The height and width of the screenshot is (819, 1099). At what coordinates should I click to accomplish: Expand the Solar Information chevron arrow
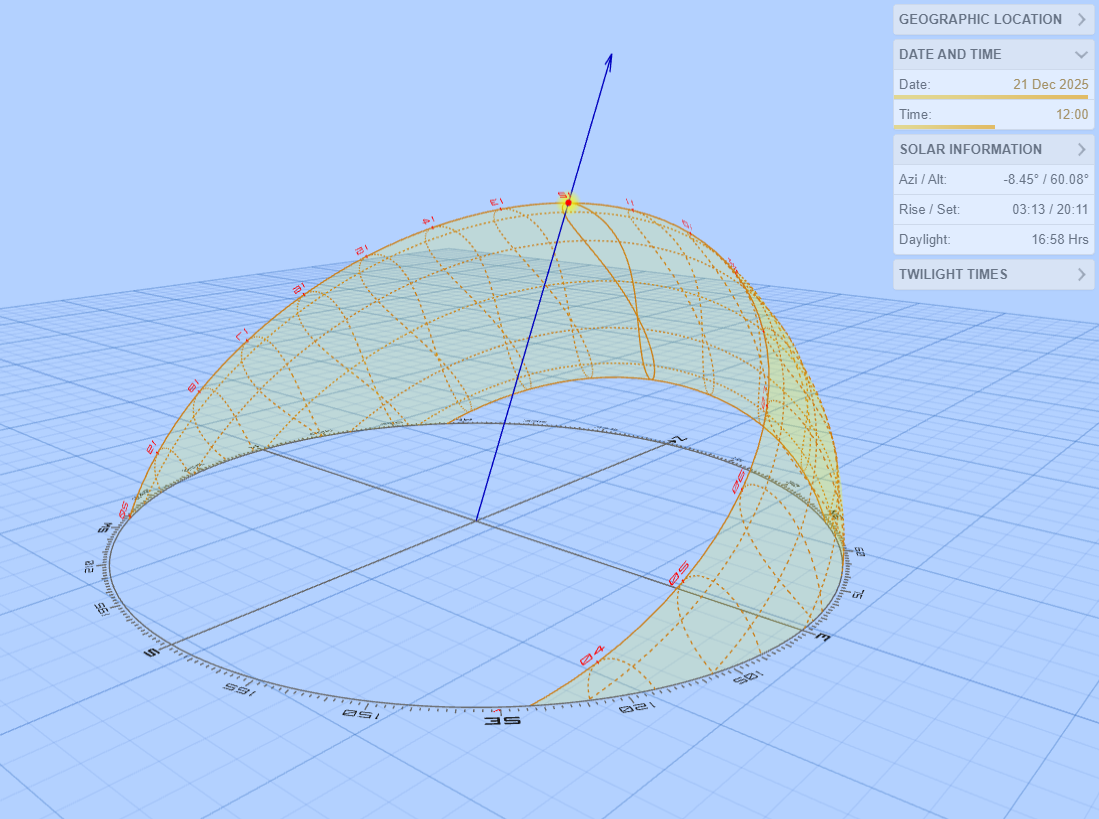click(1081, 149)
